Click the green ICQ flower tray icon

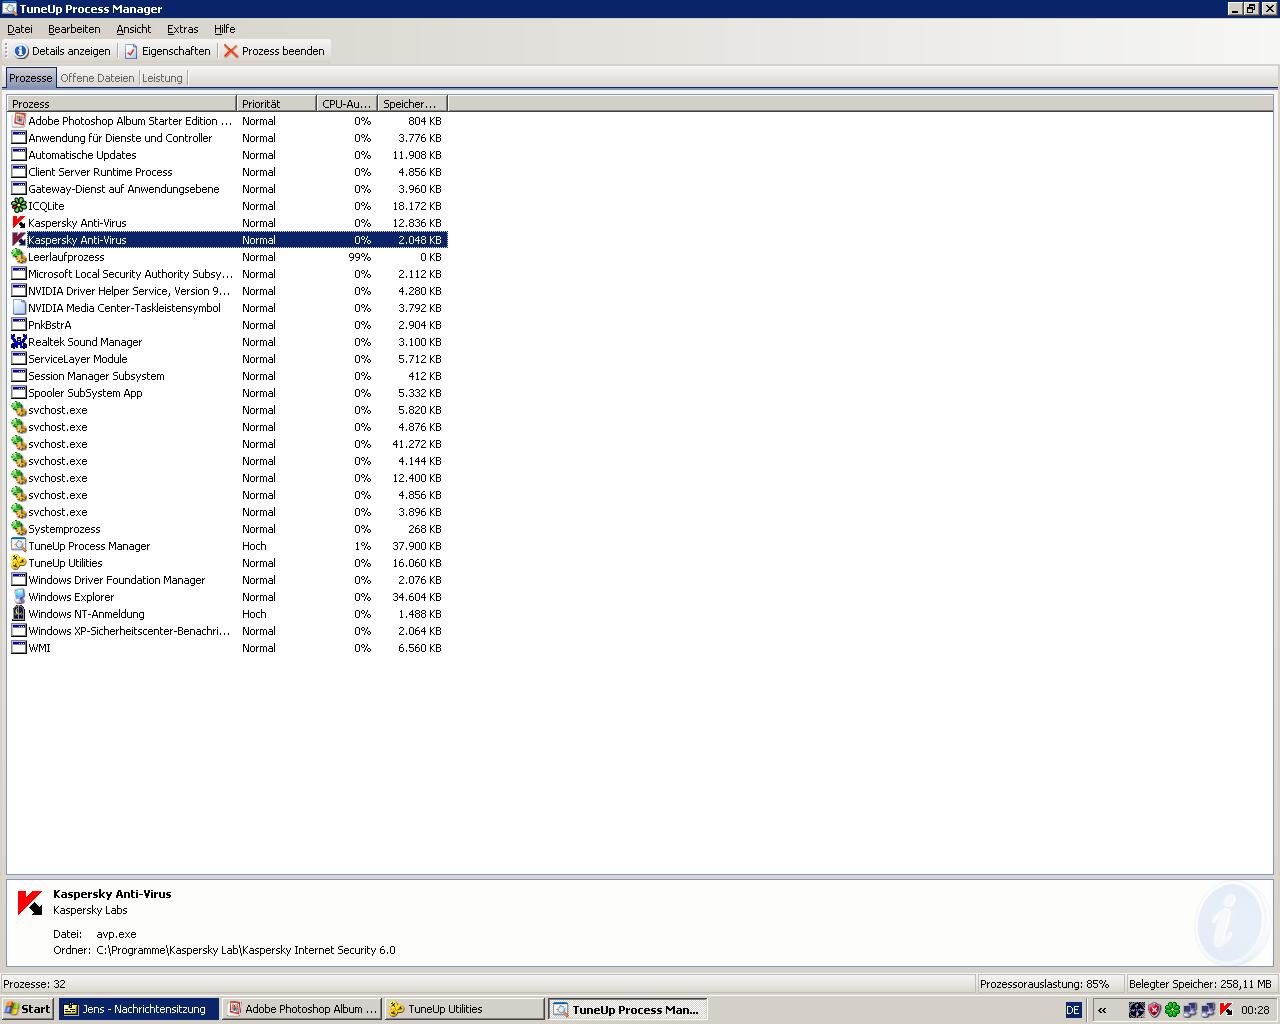(1172, 1010)
